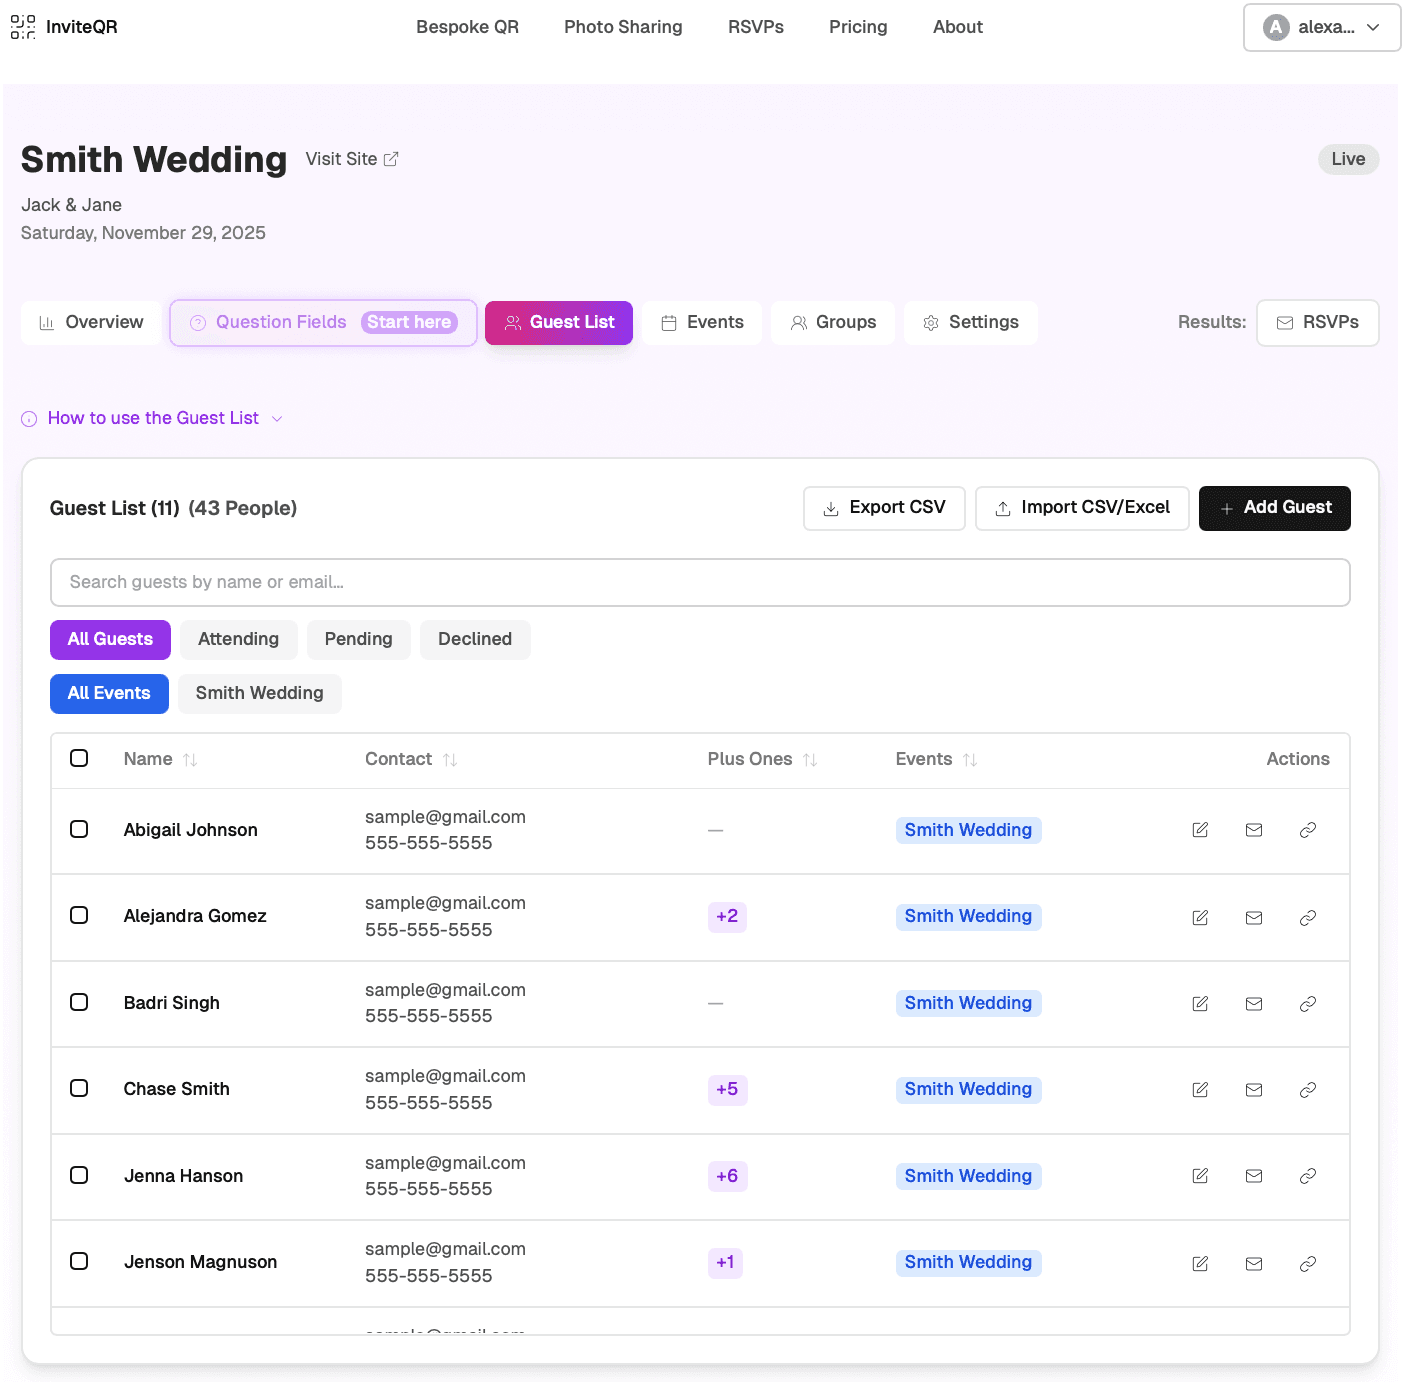This screenshot has width=1404, height=1382.
Task: Select Chase Smith's row checkbox
Action: (79, 1088)
